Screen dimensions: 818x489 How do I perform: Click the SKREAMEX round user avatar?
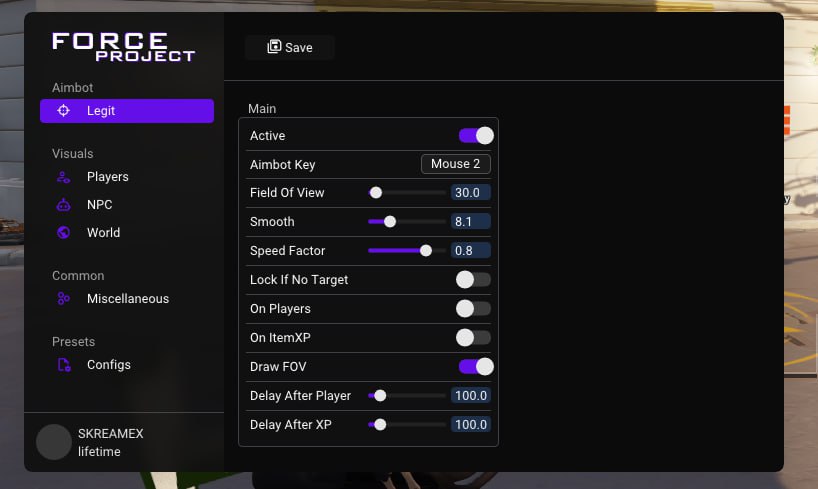(x=54, y=442)
